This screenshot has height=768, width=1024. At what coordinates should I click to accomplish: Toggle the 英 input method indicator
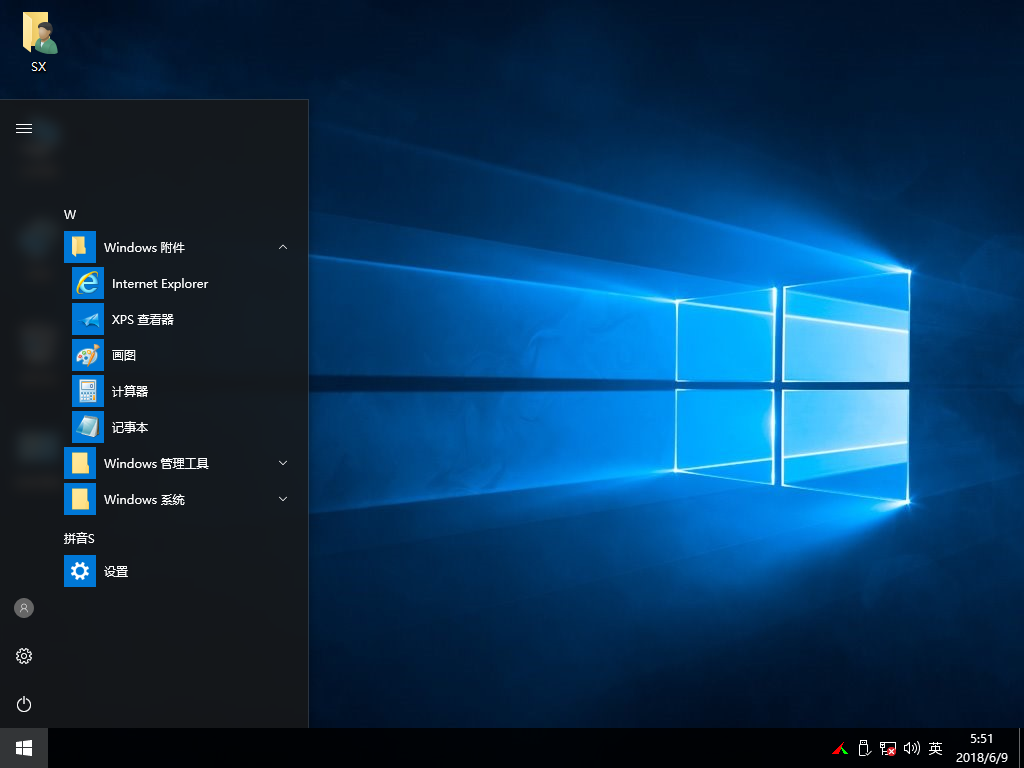tap(936, 748)
